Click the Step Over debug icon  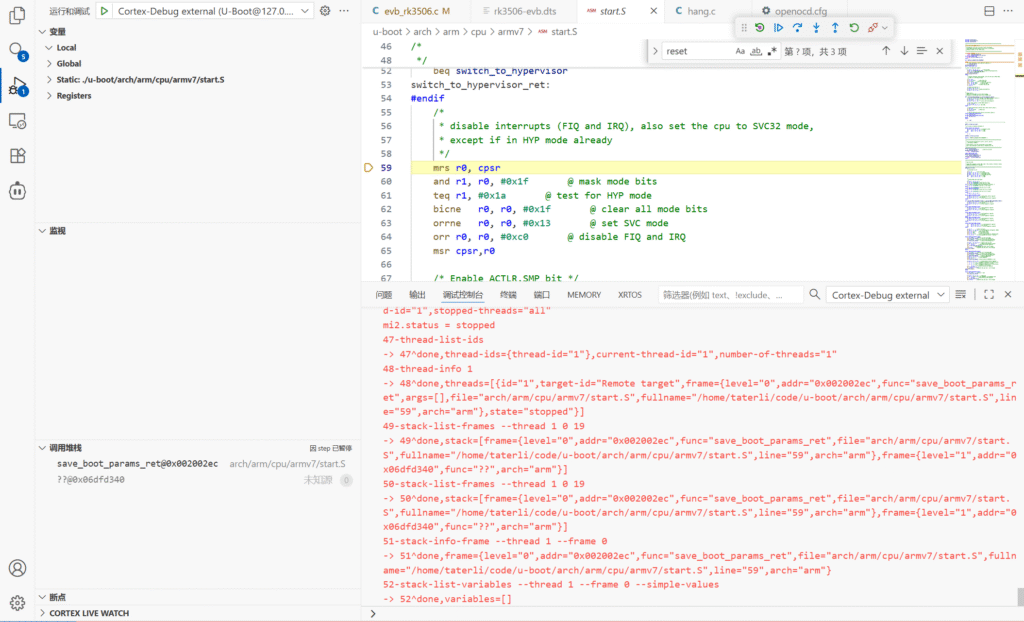[797, 28]
